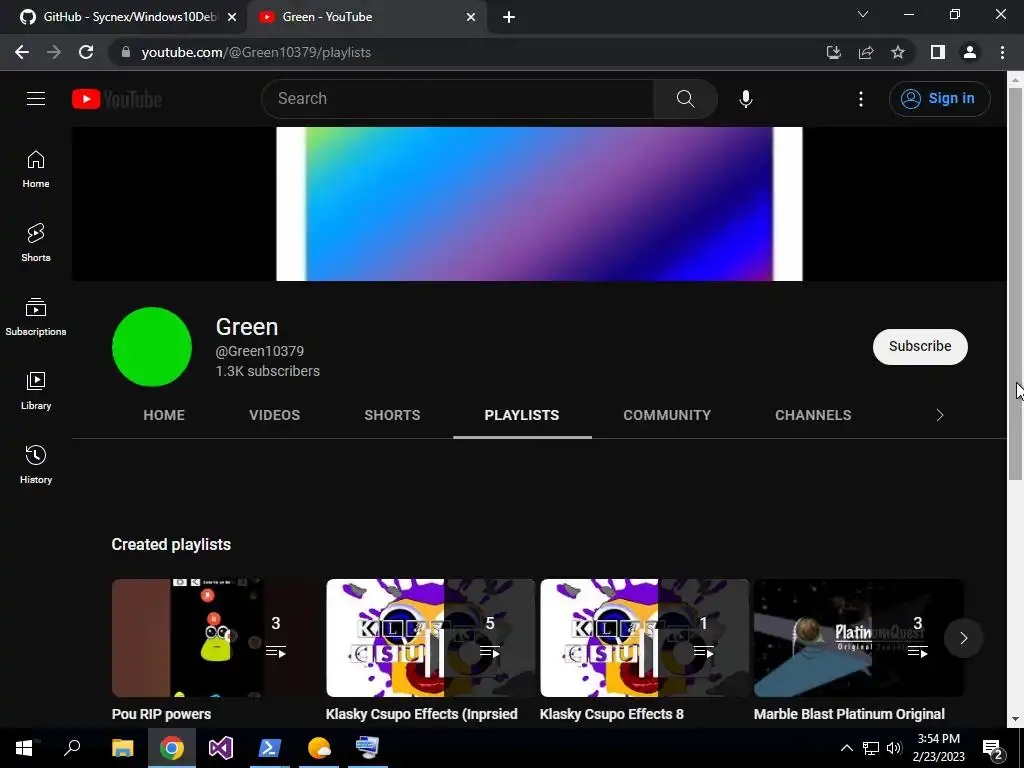The width and height of the screenshot is (1024, 768).
Task: Select the PLAYLISTS tab
Action: [522, 415]
